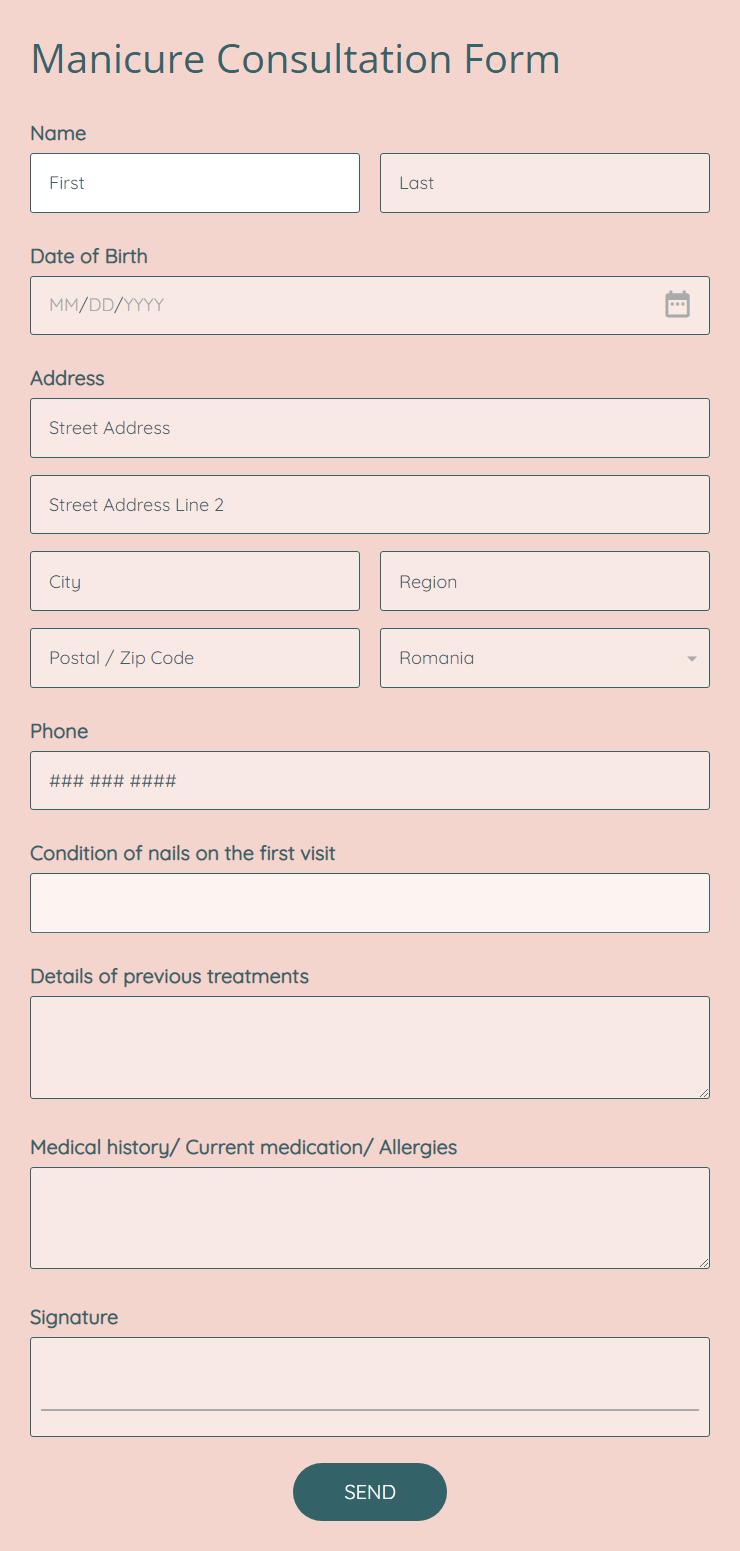The width and height of the screenshot is (740, 1551).
Task: Click the Phone number input field
Action: point(370,780)
